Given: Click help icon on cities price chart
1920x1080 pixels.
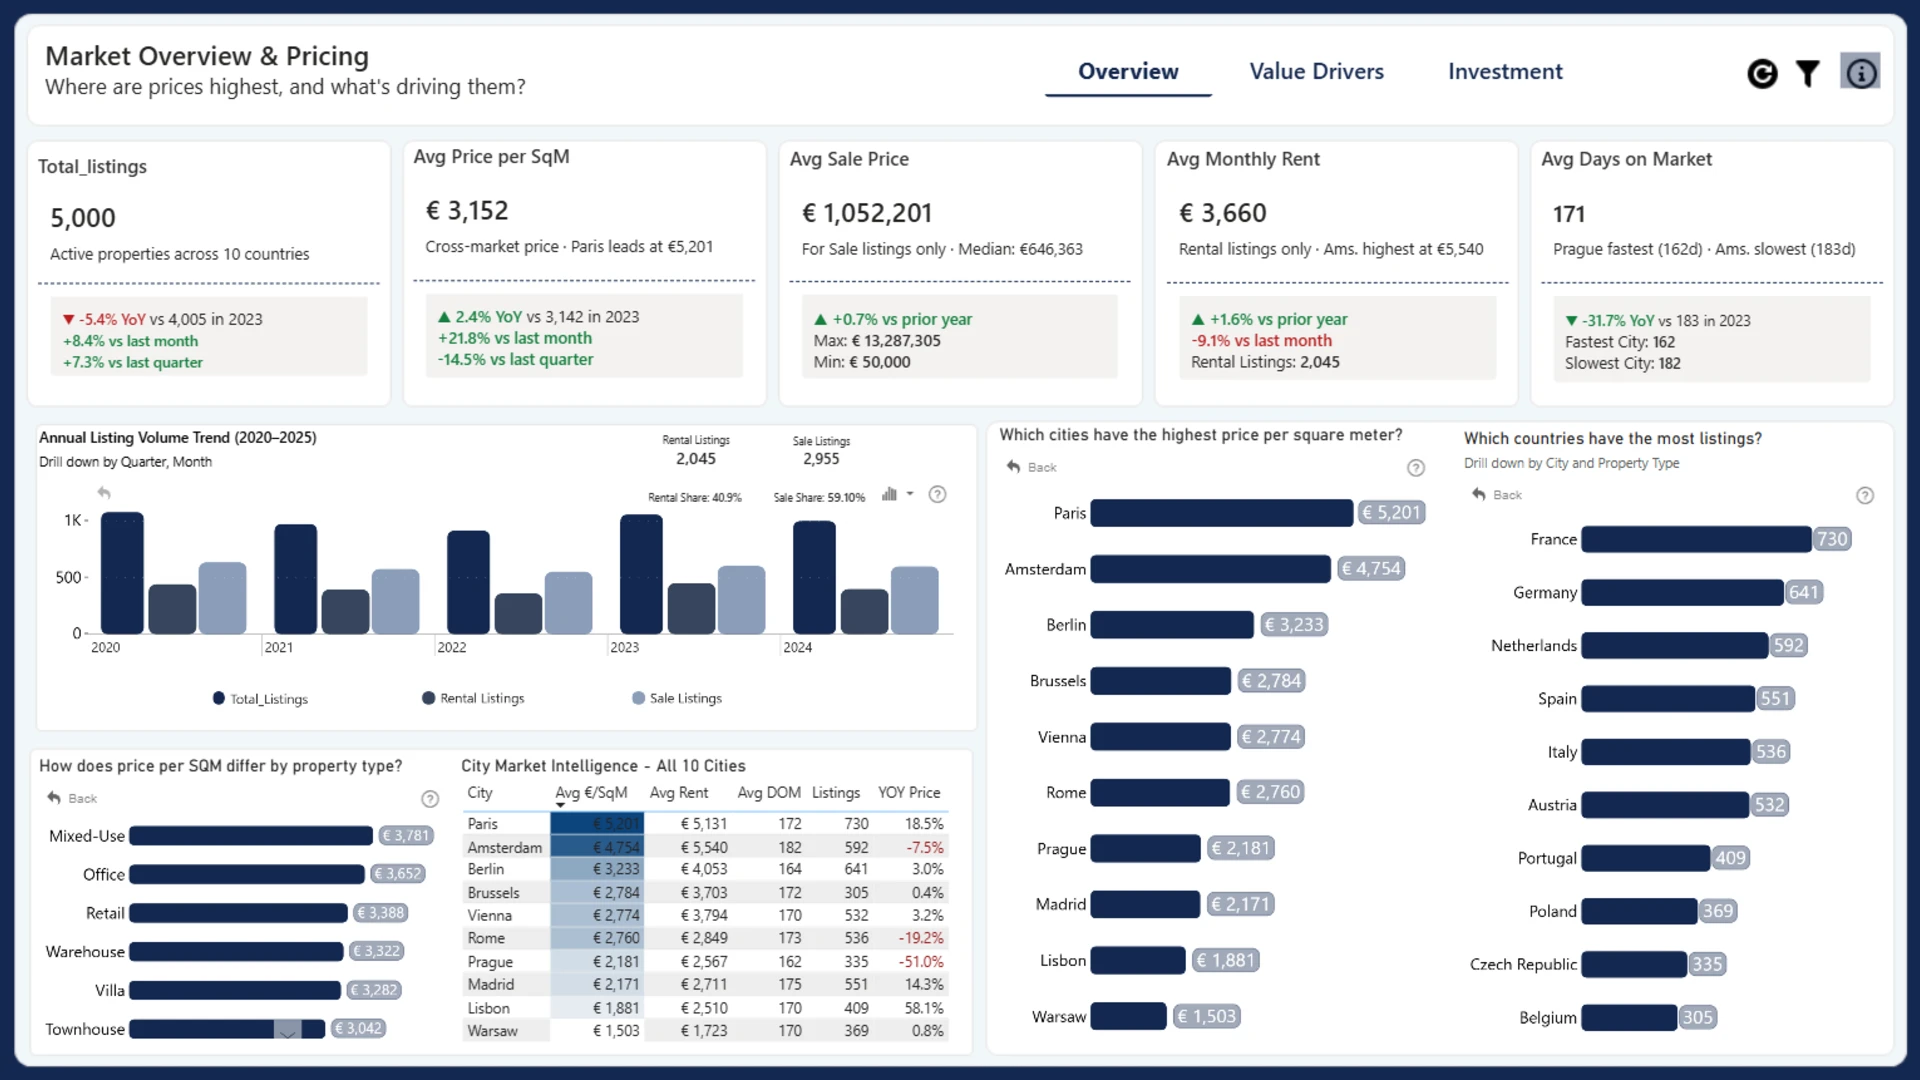Looking at the screenshot, I should [x=1416, y=468].
